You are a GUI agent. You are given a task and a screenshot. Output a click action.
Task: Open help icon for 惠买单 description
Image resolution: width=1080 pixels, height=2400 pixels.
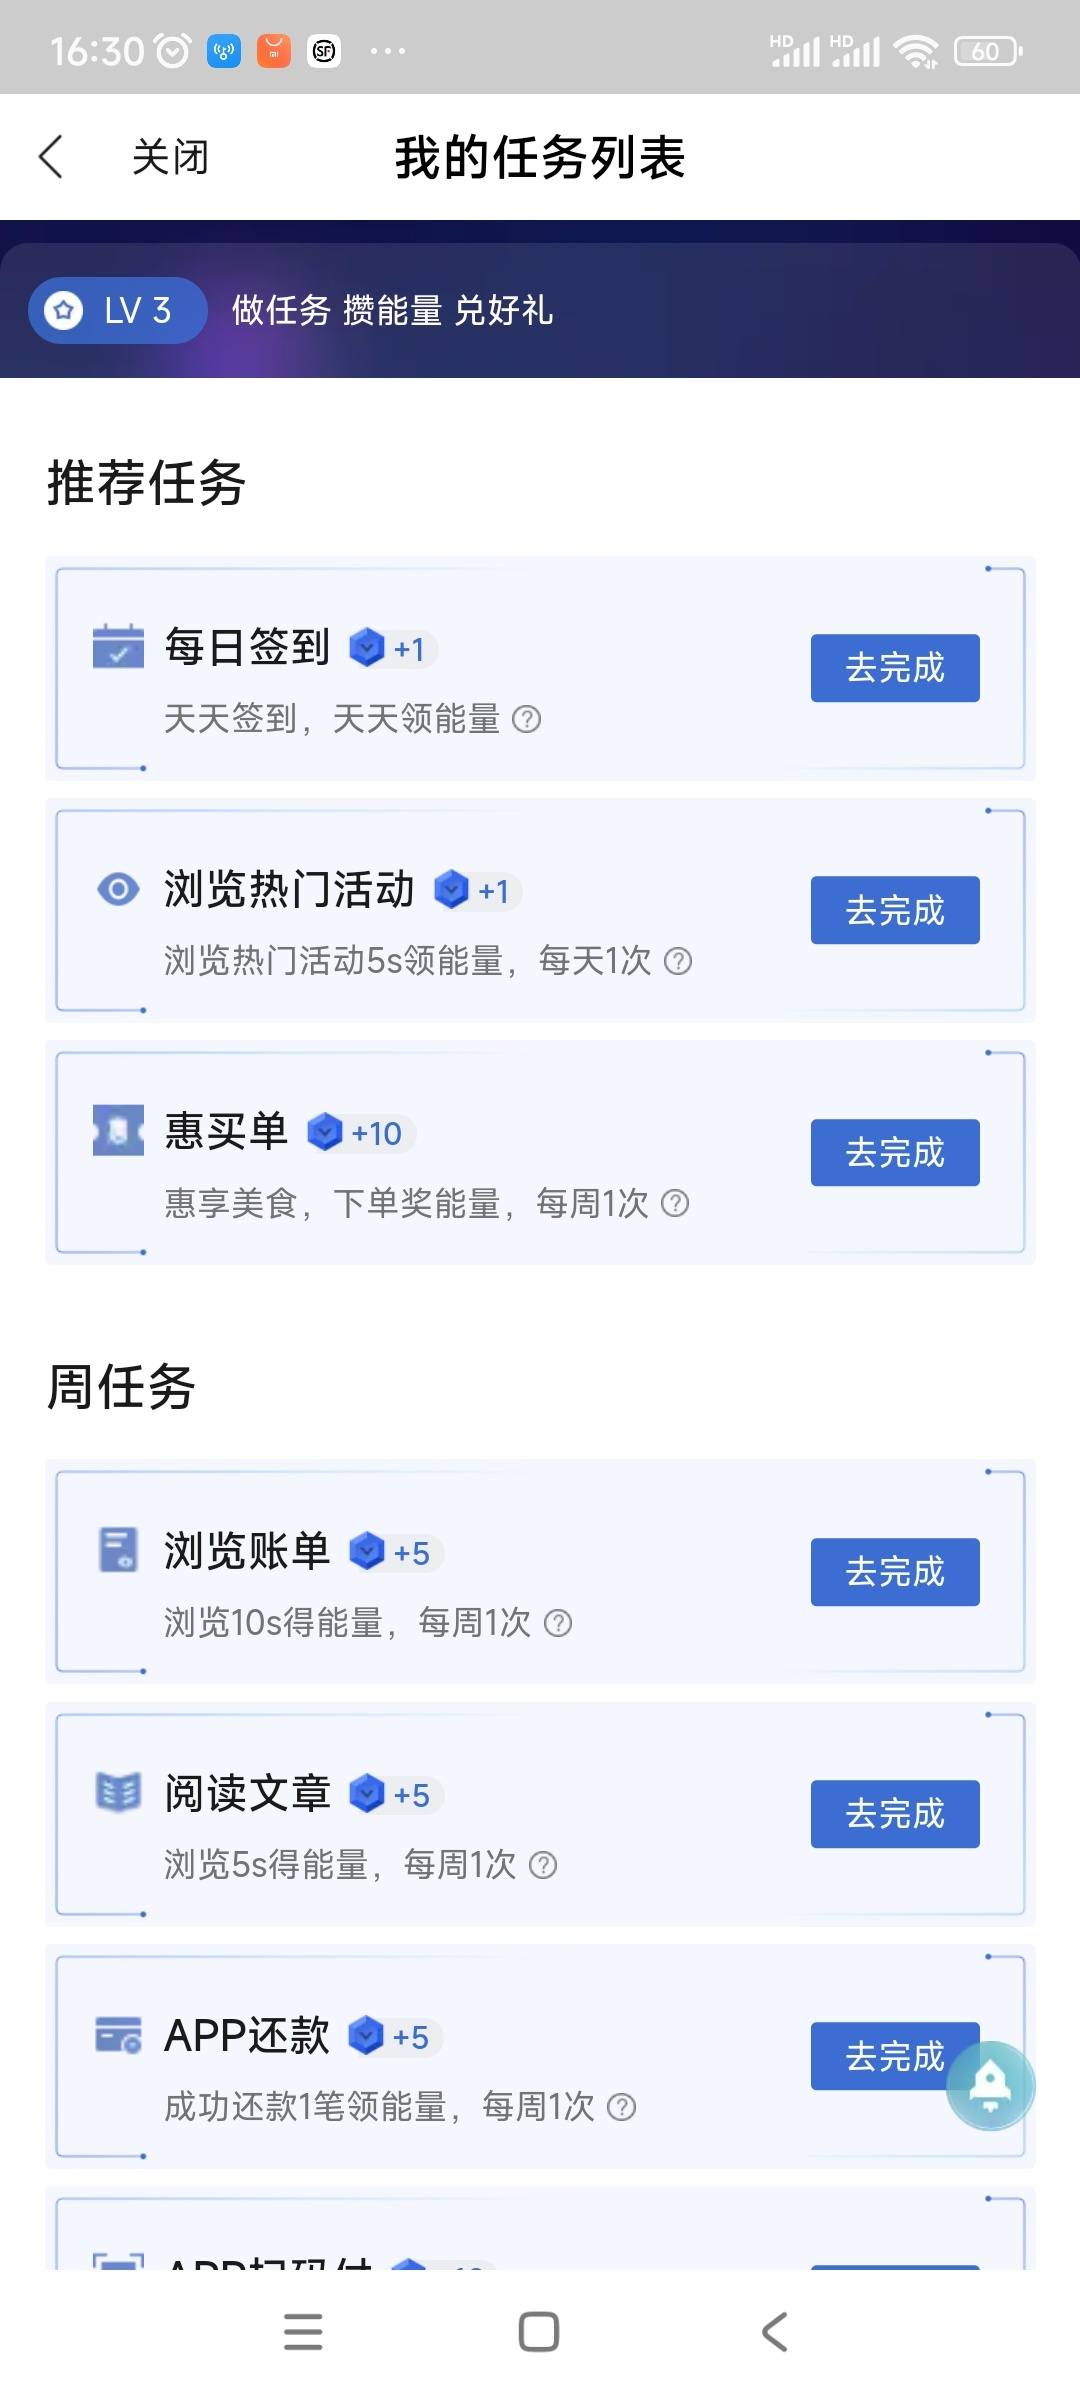[675, 1203]
